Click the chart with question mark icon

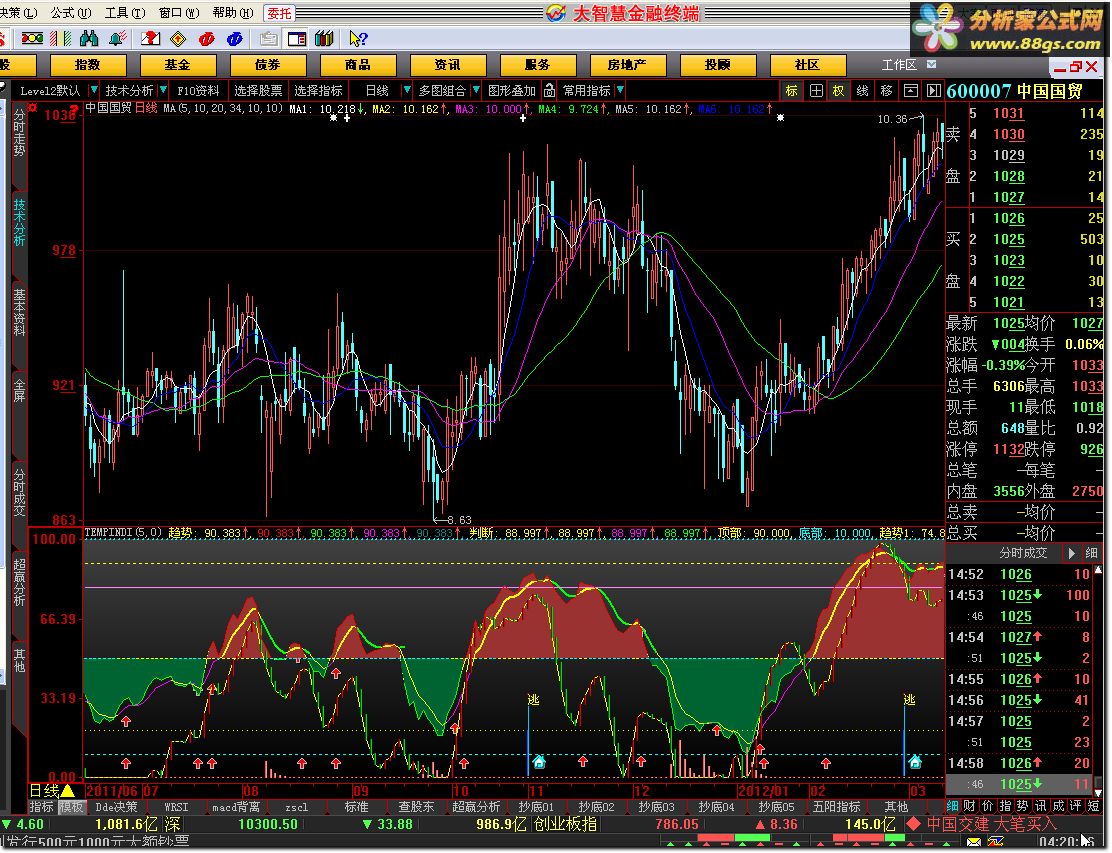click(x=150, y=39)
